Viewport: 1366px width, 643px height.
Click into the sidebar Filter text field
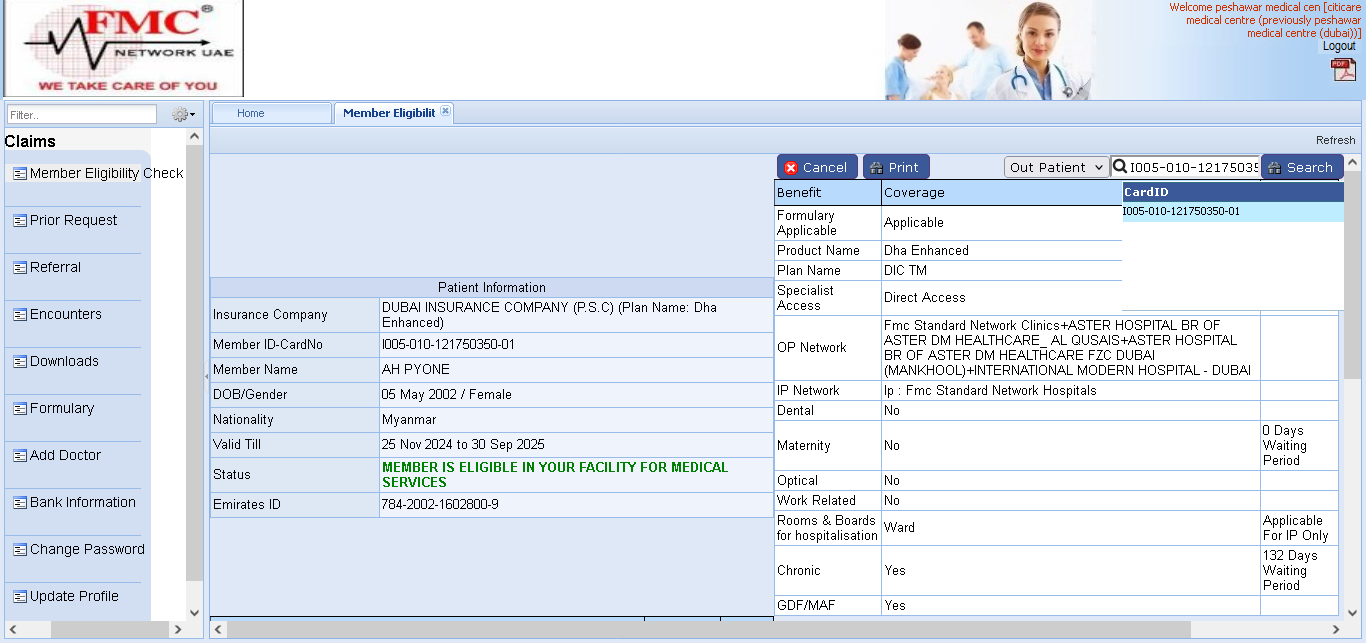coord(81,115)
